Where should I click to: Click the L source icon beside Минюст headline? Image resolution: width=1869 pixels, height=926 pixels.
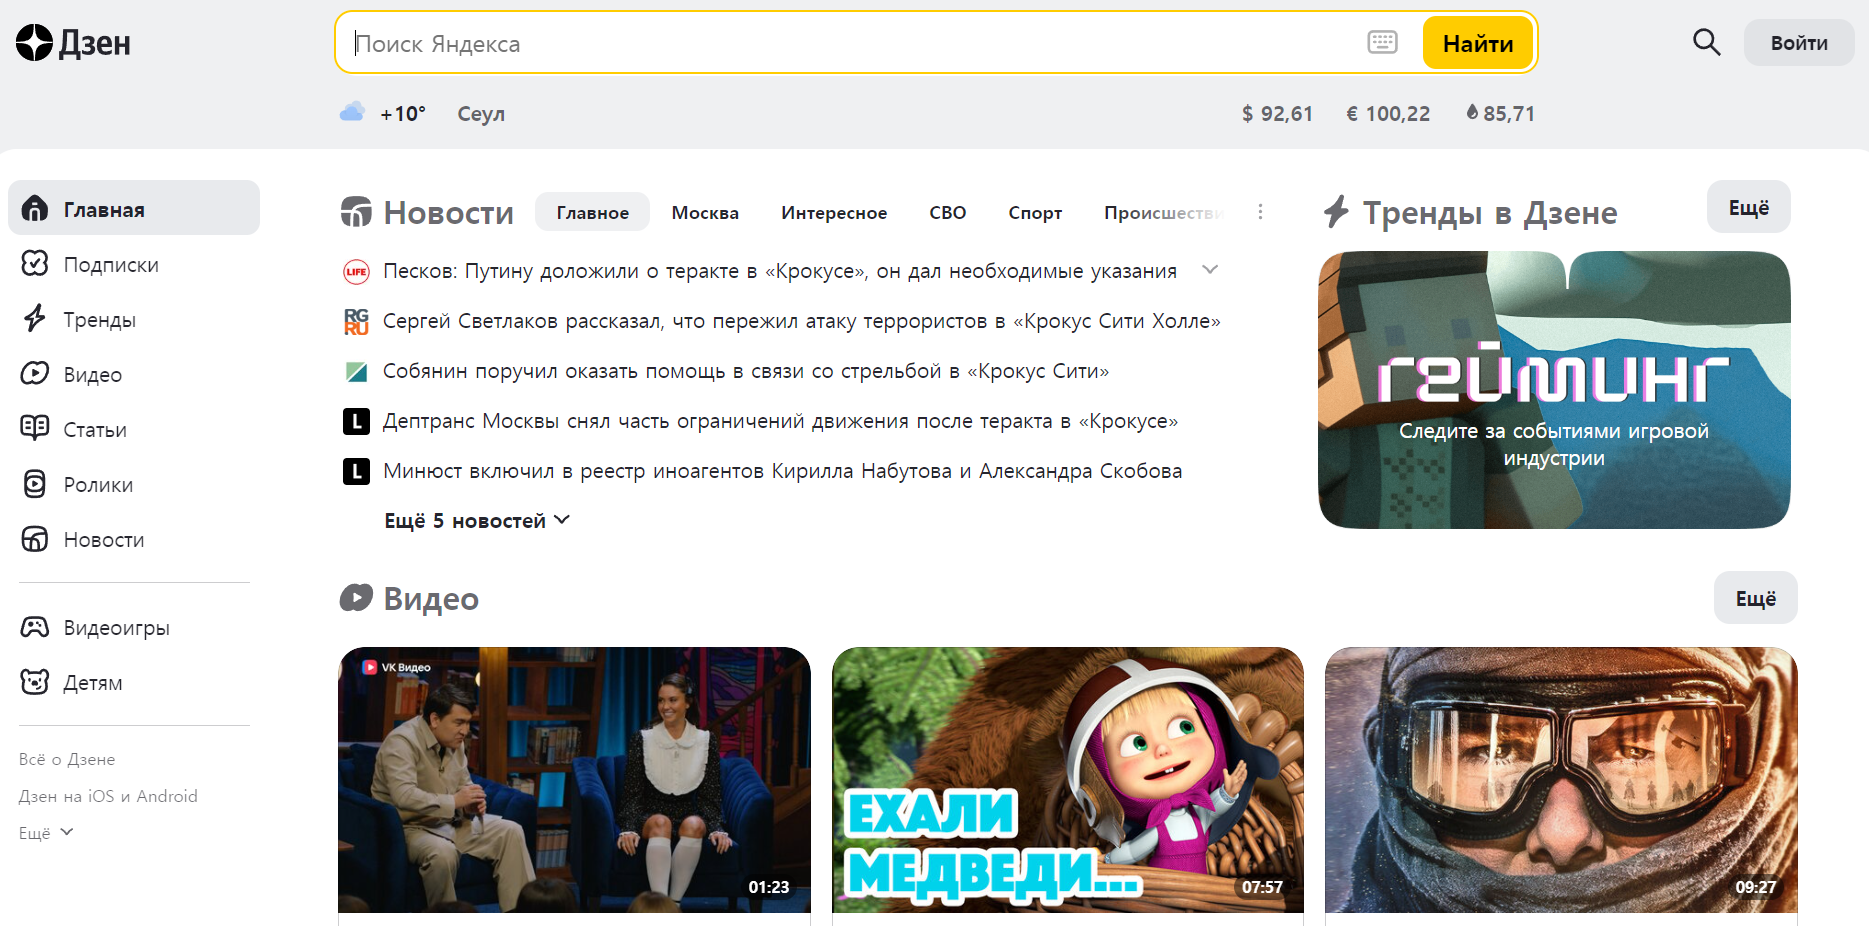(x=356, y=471)
